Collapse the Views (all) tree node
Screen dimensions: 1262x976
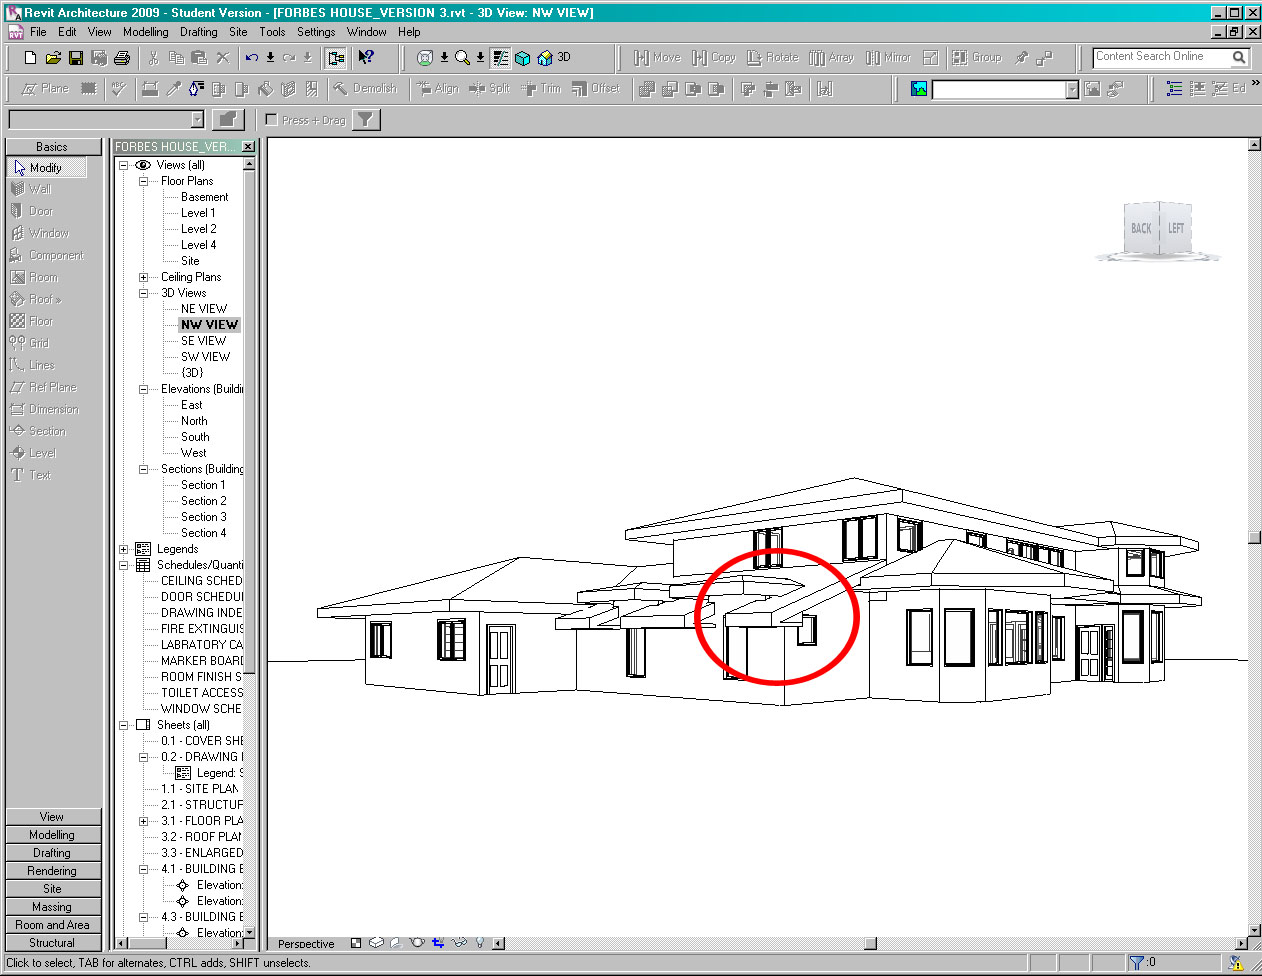point(124,165)
